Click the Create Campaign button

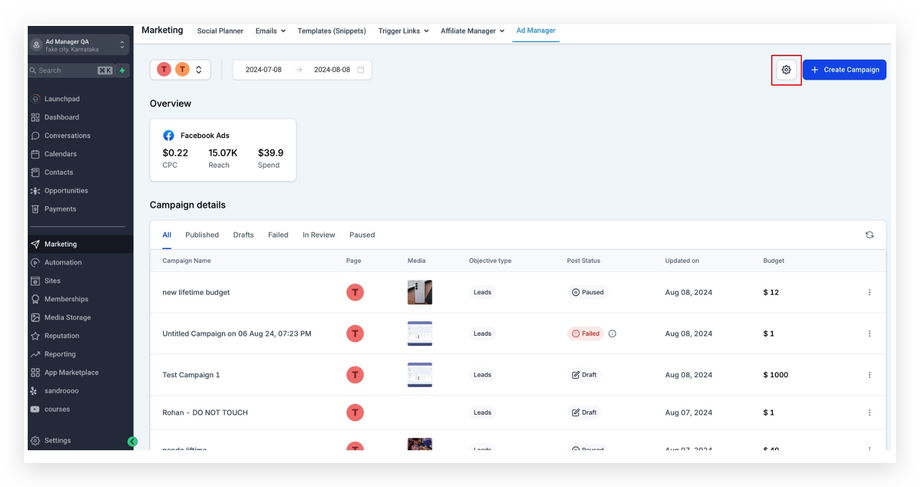pyautogui.click(x=844, y=70)
